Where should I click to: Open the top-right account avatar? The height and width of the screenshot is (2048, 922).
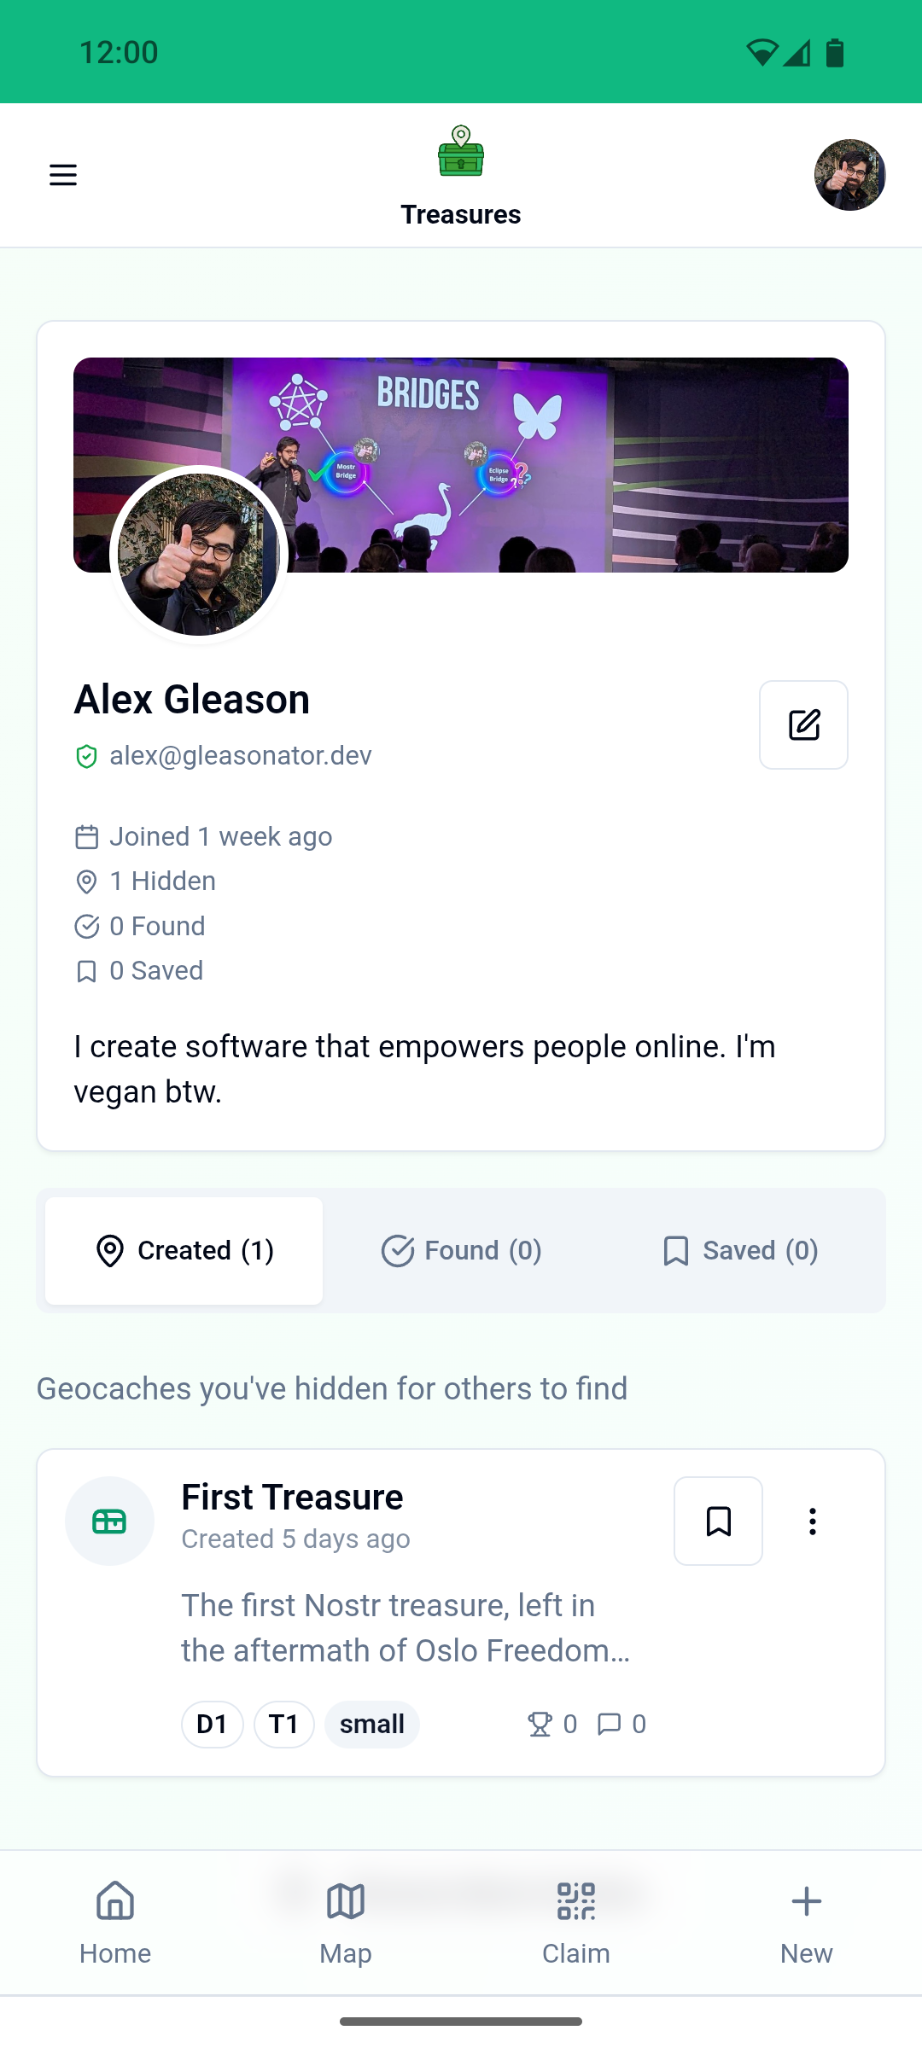pyautogui.click(x=849, y=175)
